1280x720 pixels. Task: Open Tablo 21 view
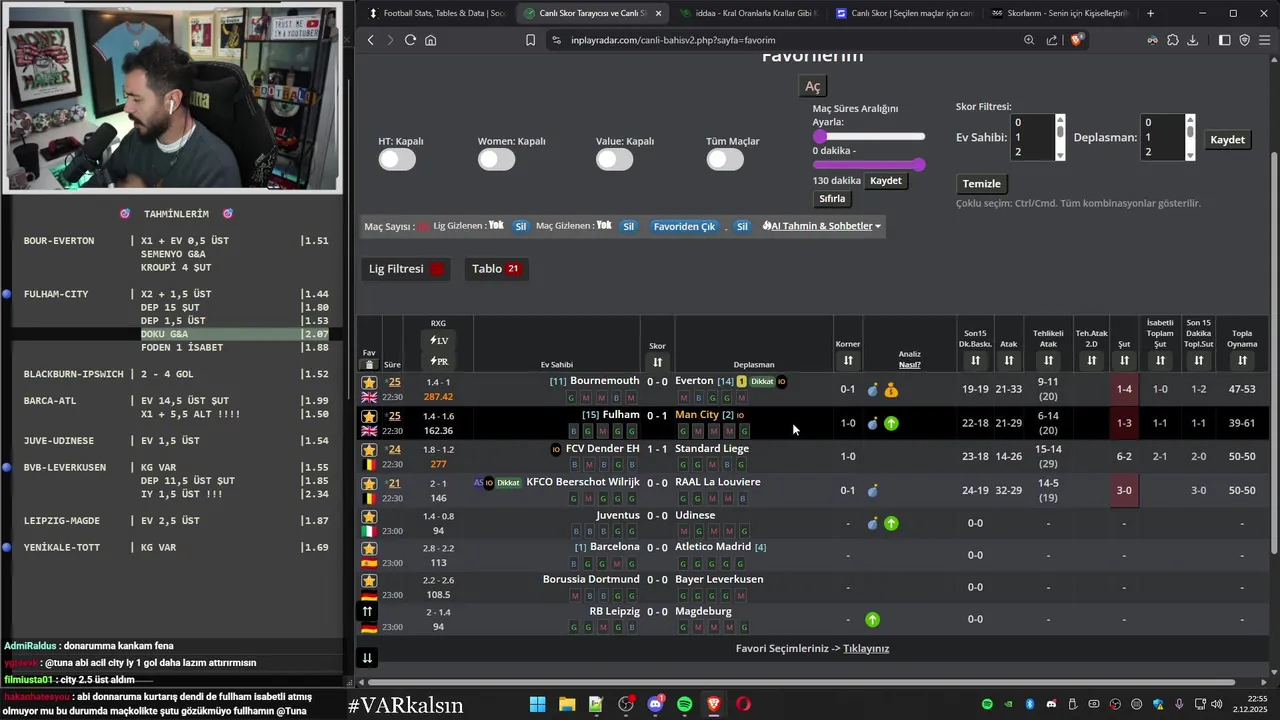496,269
